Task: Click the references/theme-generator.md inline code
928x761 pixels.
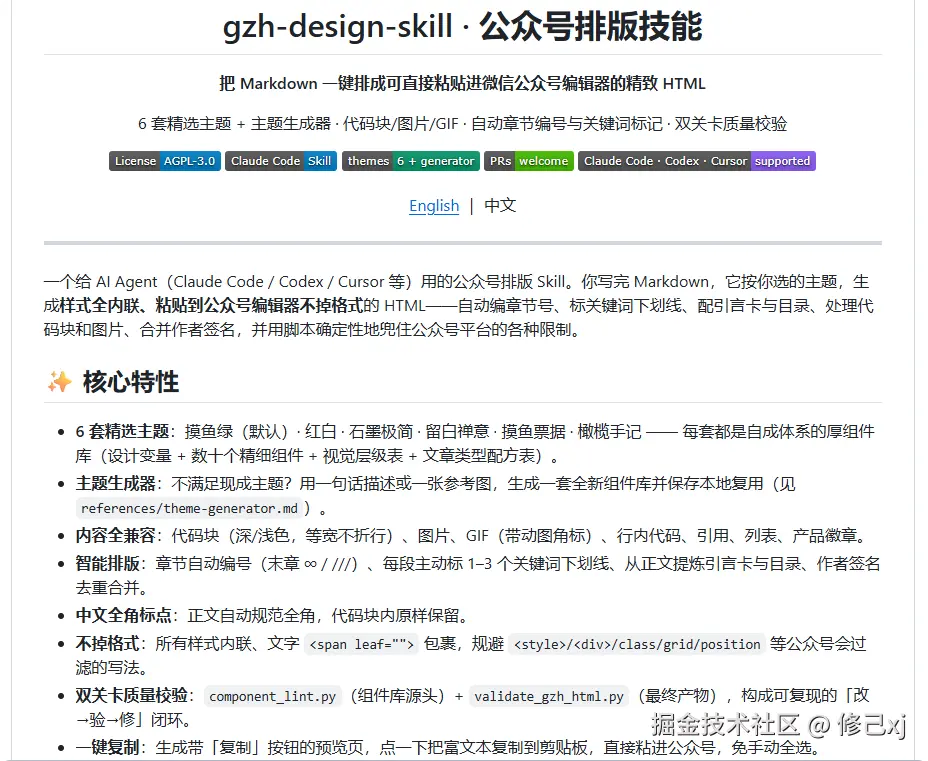Action: click(189, 508)
